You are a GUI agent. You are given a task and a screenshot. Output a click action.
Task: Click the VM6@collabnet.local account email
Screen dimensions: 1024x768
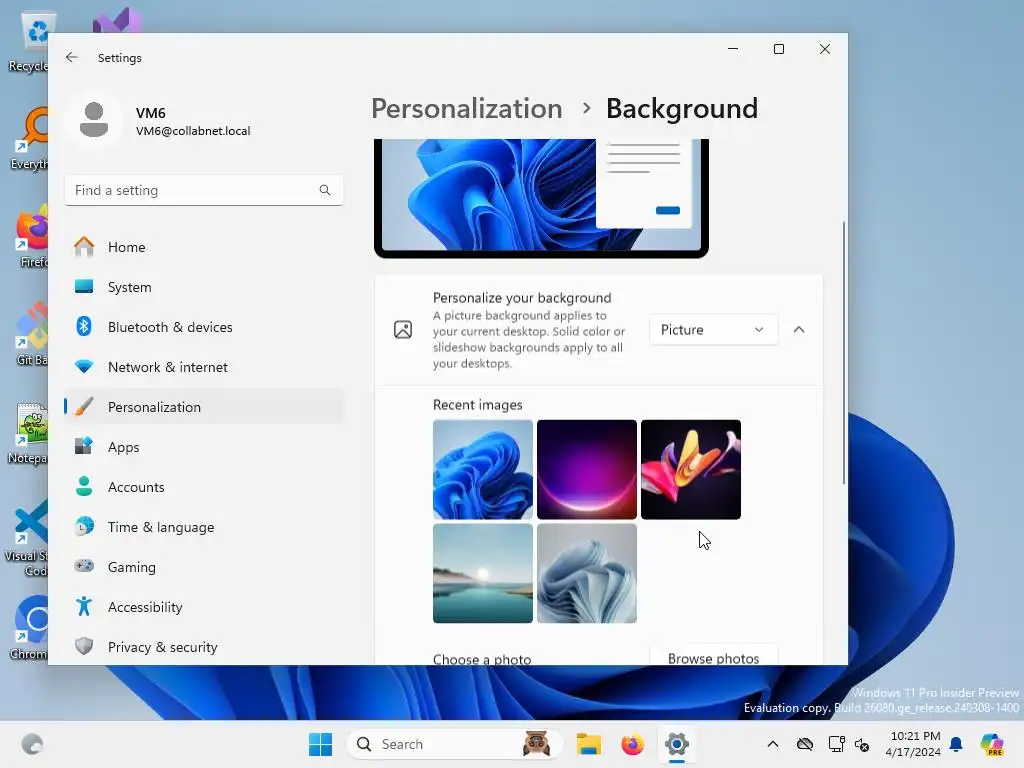(193, 131)
